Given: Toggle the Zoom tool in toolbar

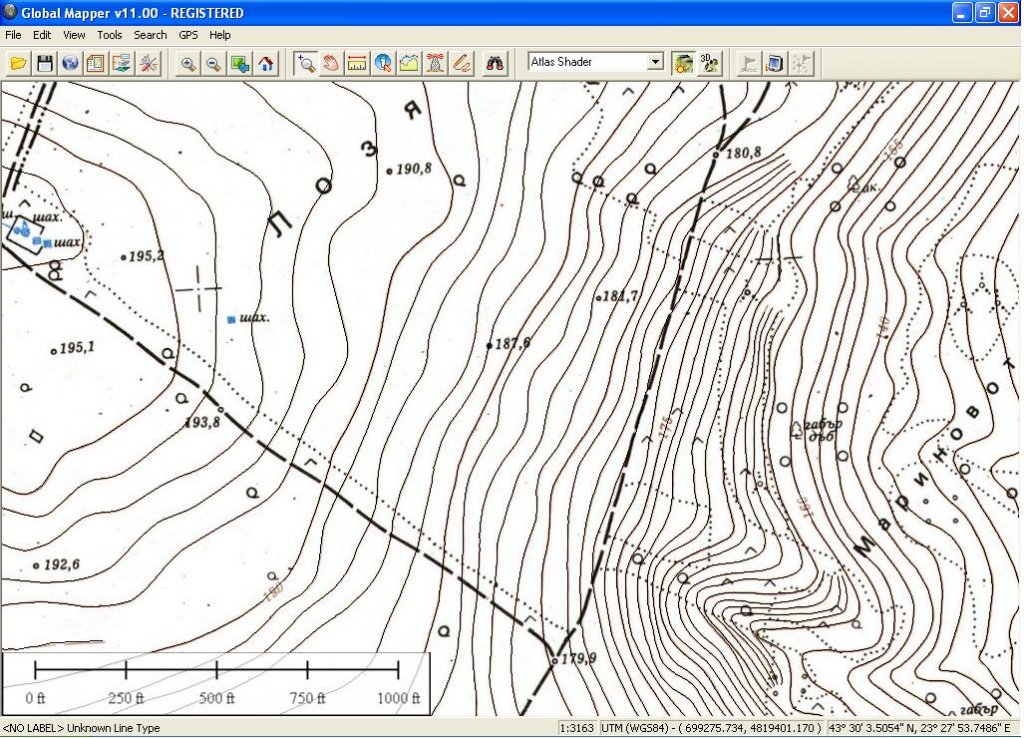Looking at the screenshot, I should tap(305, 63).
